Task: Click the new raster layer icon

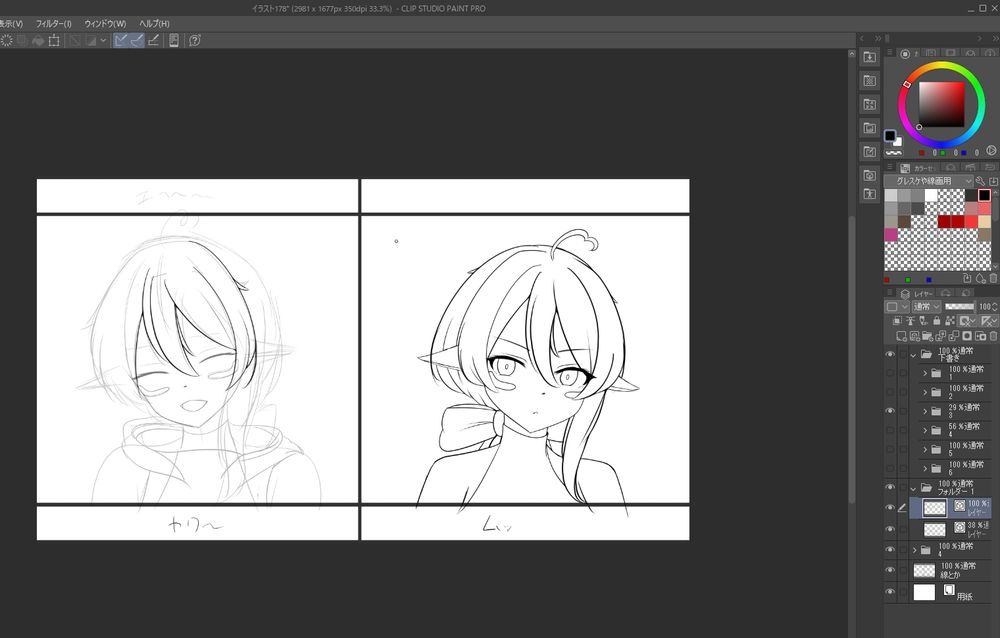Action: click(901, 336)
